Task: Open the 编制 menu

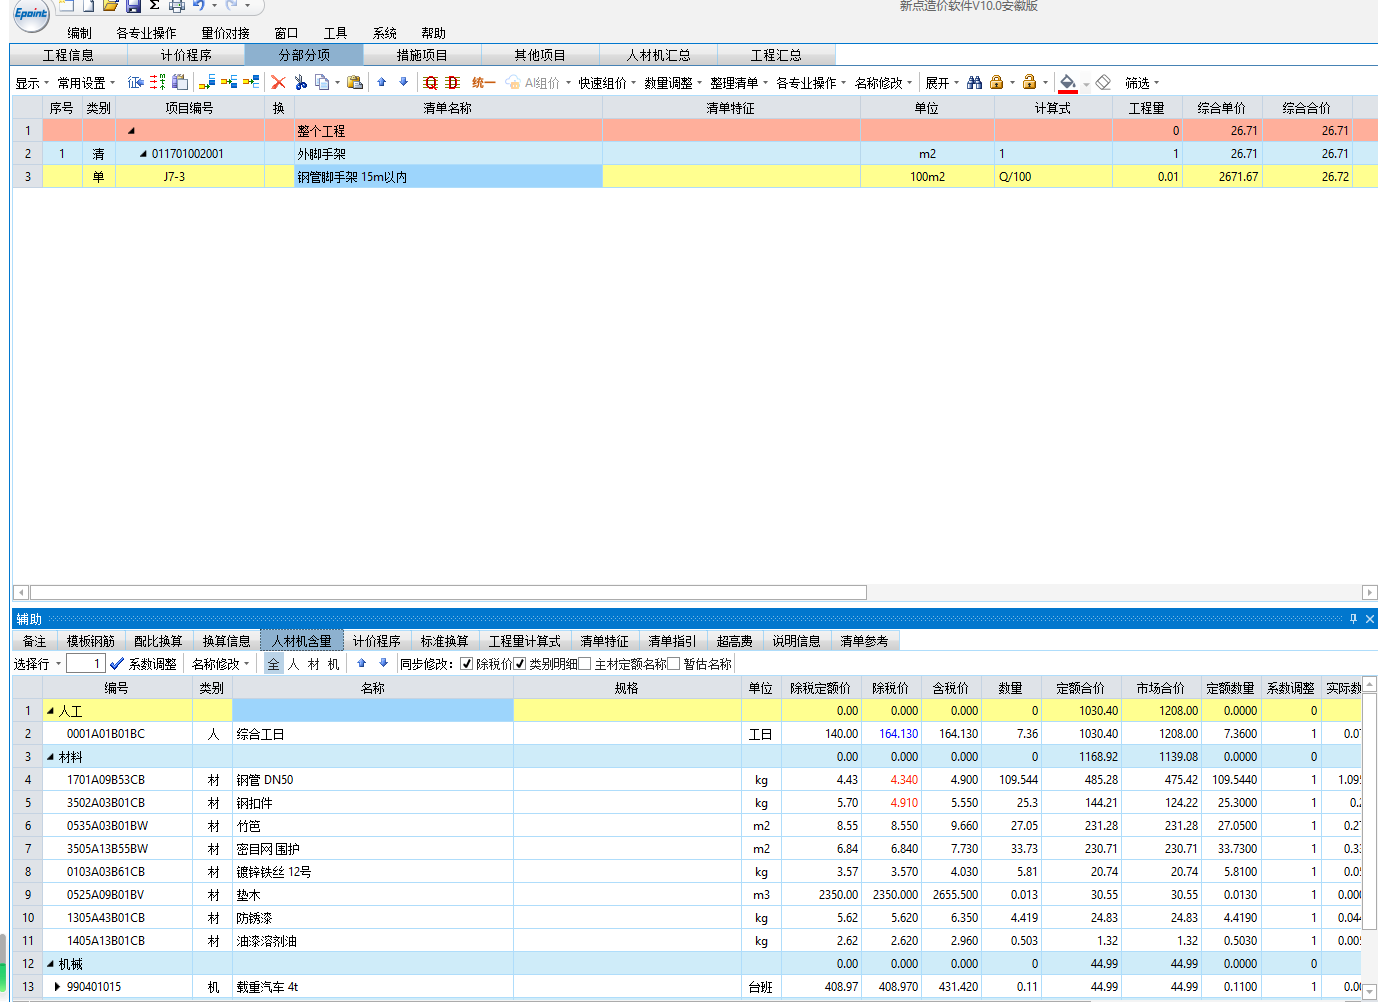Action: [80, 33]
